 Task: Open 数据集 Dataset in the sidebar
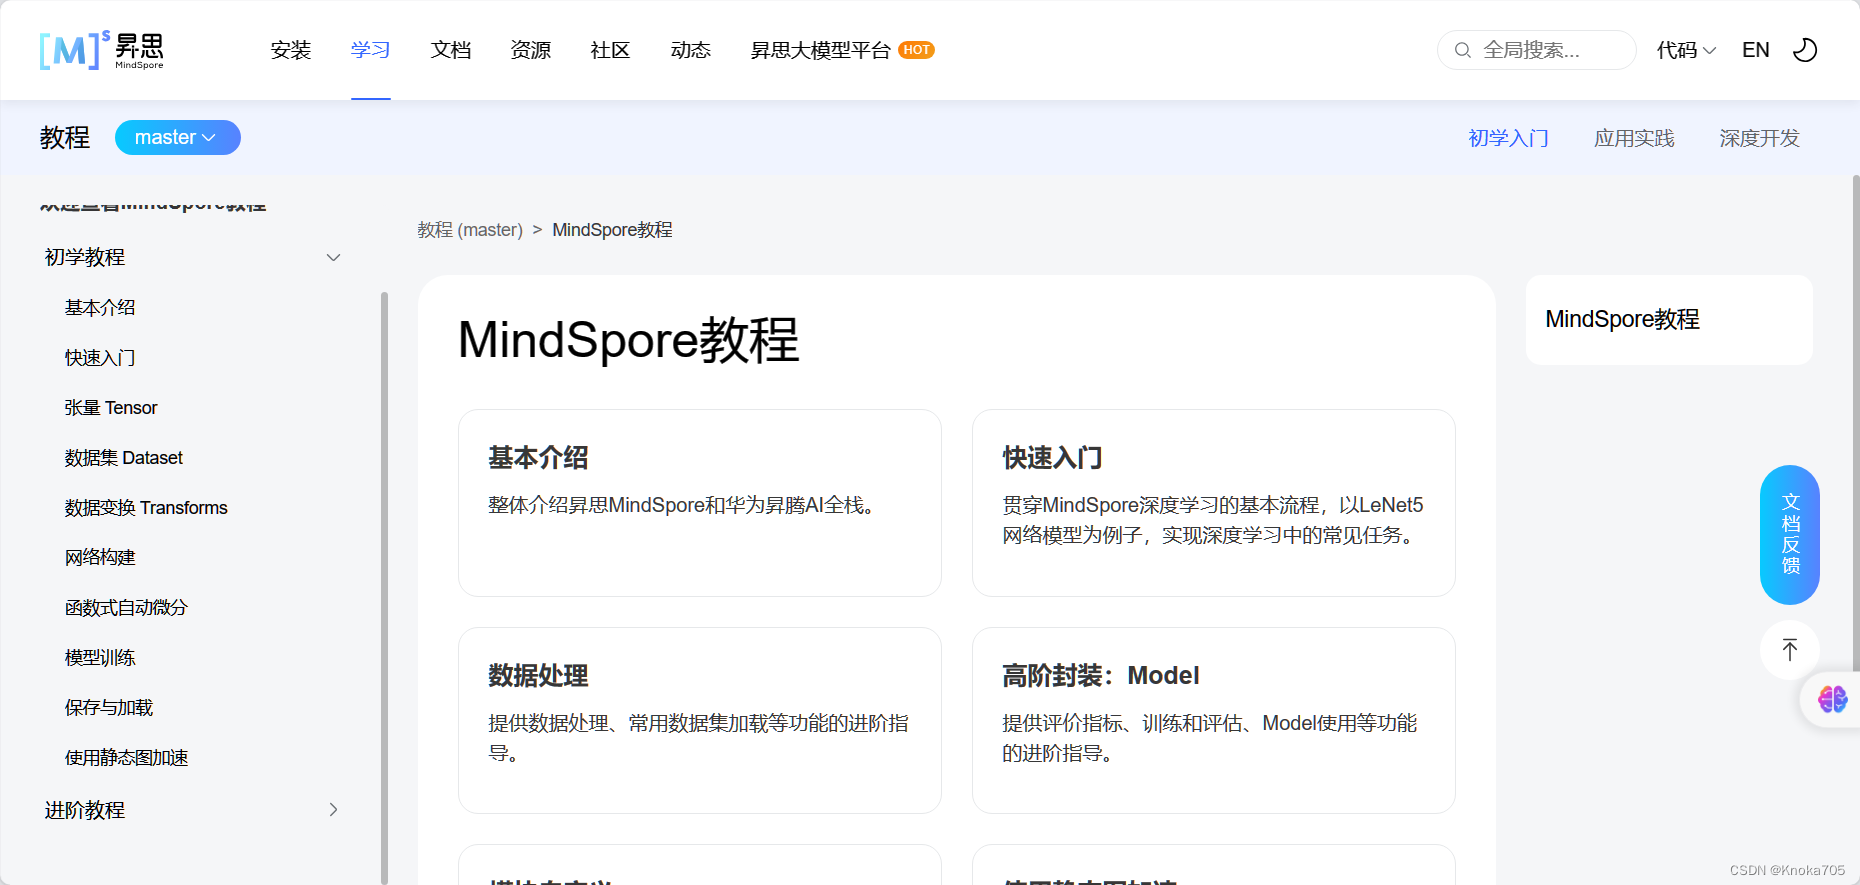pyautogui.click(x=124, y=458)
